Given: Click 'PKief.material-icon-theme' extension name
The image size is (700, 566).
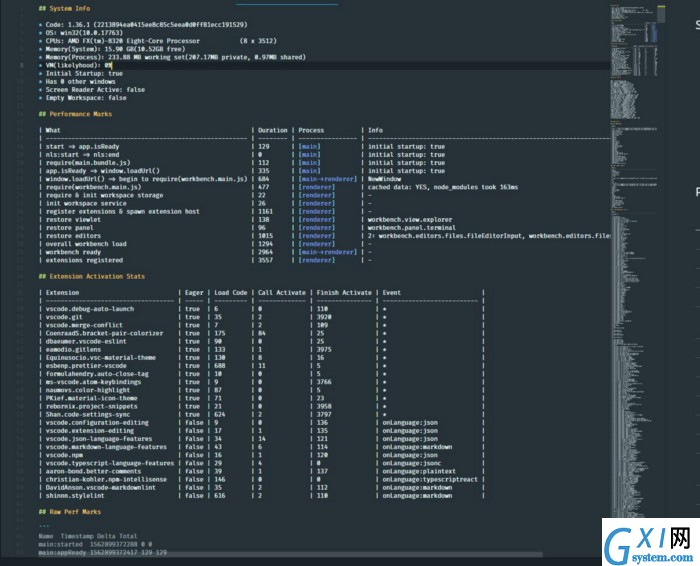Looking at the screenshot, I should pyautogui.click(x=92, y=398).
